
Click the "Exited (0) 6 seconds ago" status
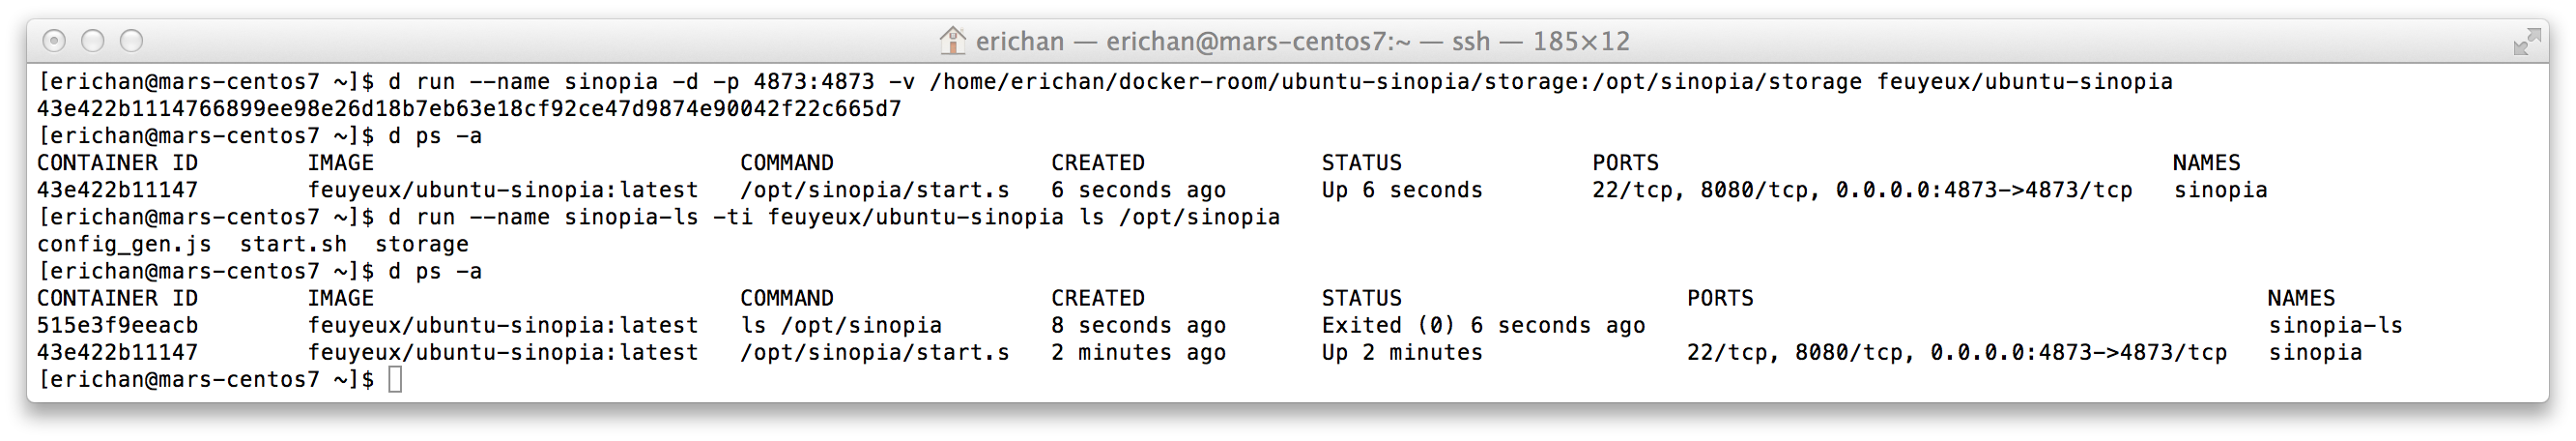point(1483,326)
